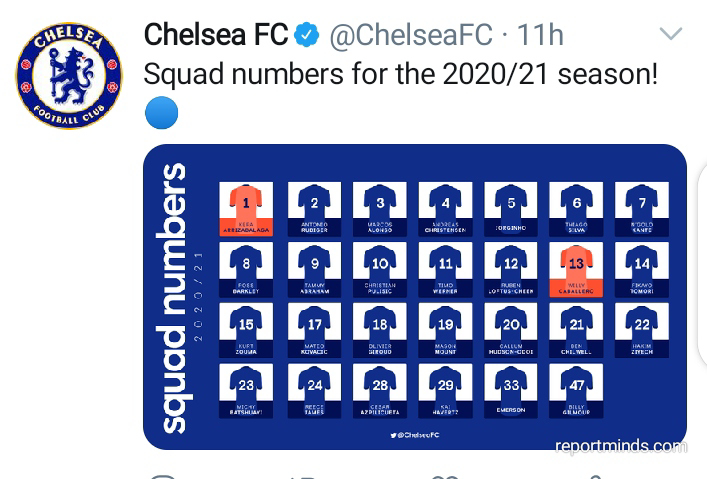707x479 pixels.
Task: Click shirt number 10 Christian Pulisic
Action: click(380, 269)
